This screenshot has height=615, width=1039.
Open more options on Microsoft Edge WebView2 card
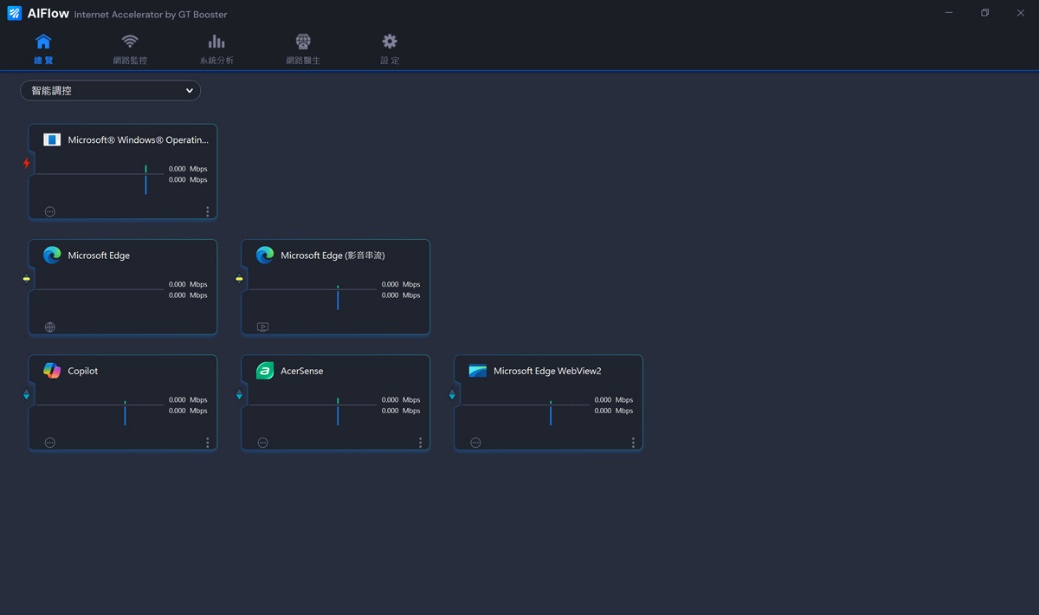(x=633, y=442)
